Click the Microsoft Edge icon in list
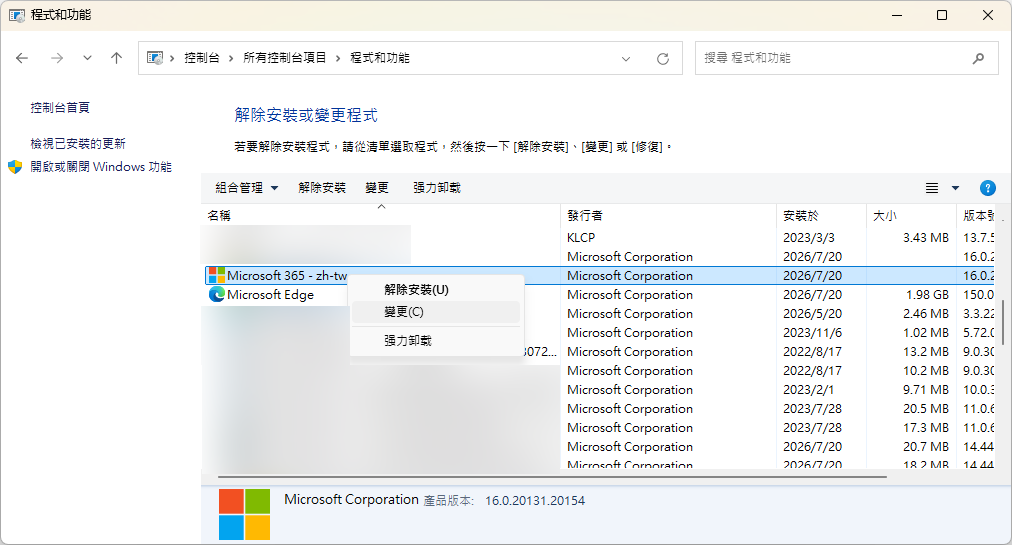This screenshot has height=545, width=1012. 217,294
